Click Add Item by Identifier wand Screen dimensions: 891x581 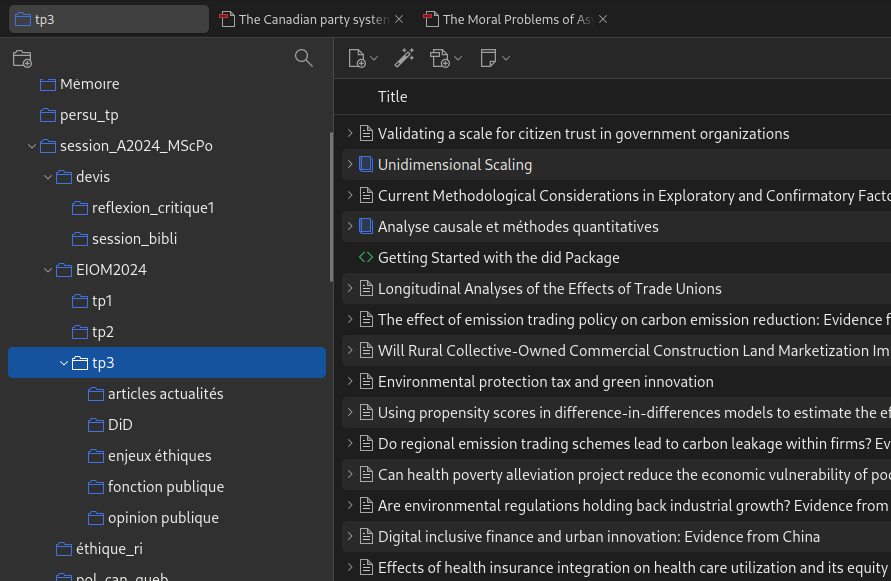404,59
